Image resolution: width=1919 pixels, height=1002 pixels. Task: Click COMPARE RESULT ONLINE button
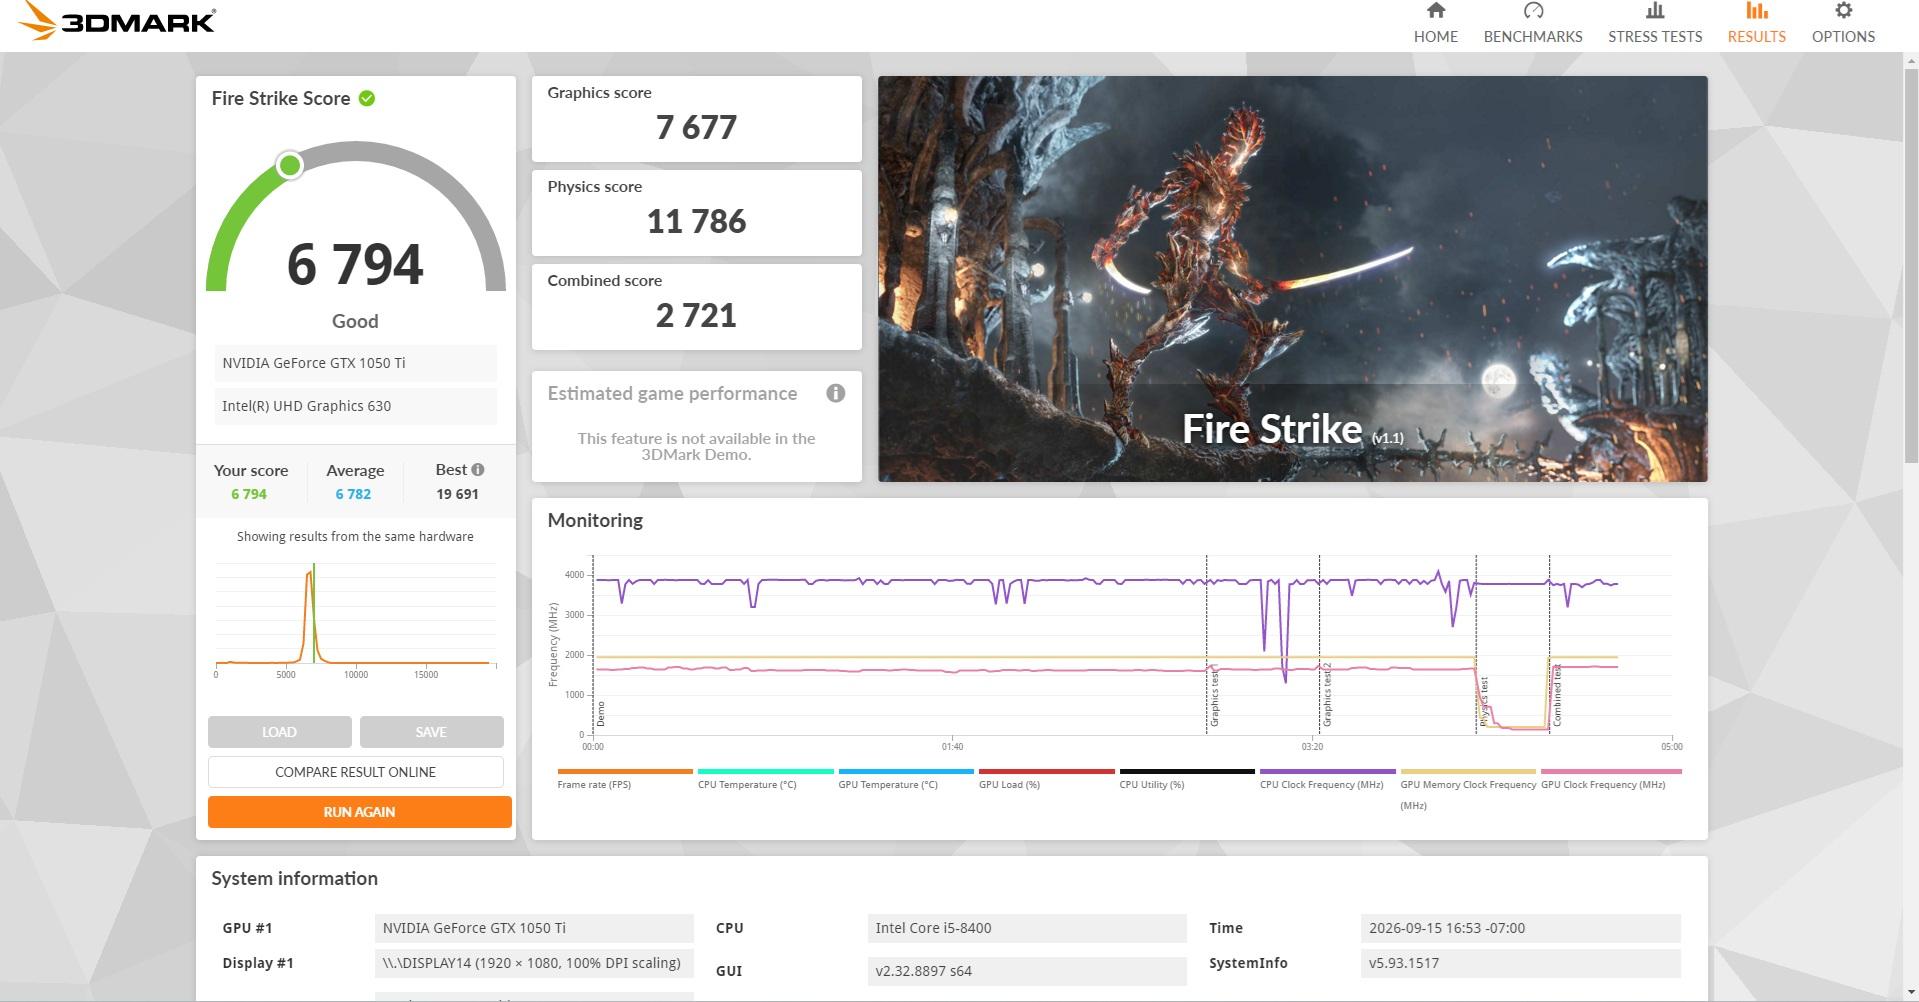pyautogui.click(x=355, y=772)
